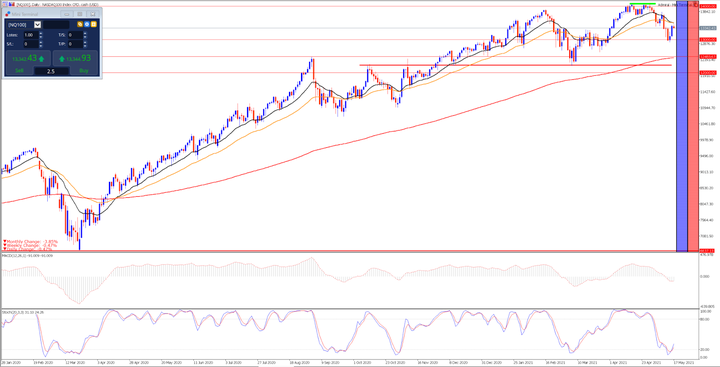This screenshot has width=720, height=367.
Task: Focus the Lots input field
Action: (x=31, y=35)
